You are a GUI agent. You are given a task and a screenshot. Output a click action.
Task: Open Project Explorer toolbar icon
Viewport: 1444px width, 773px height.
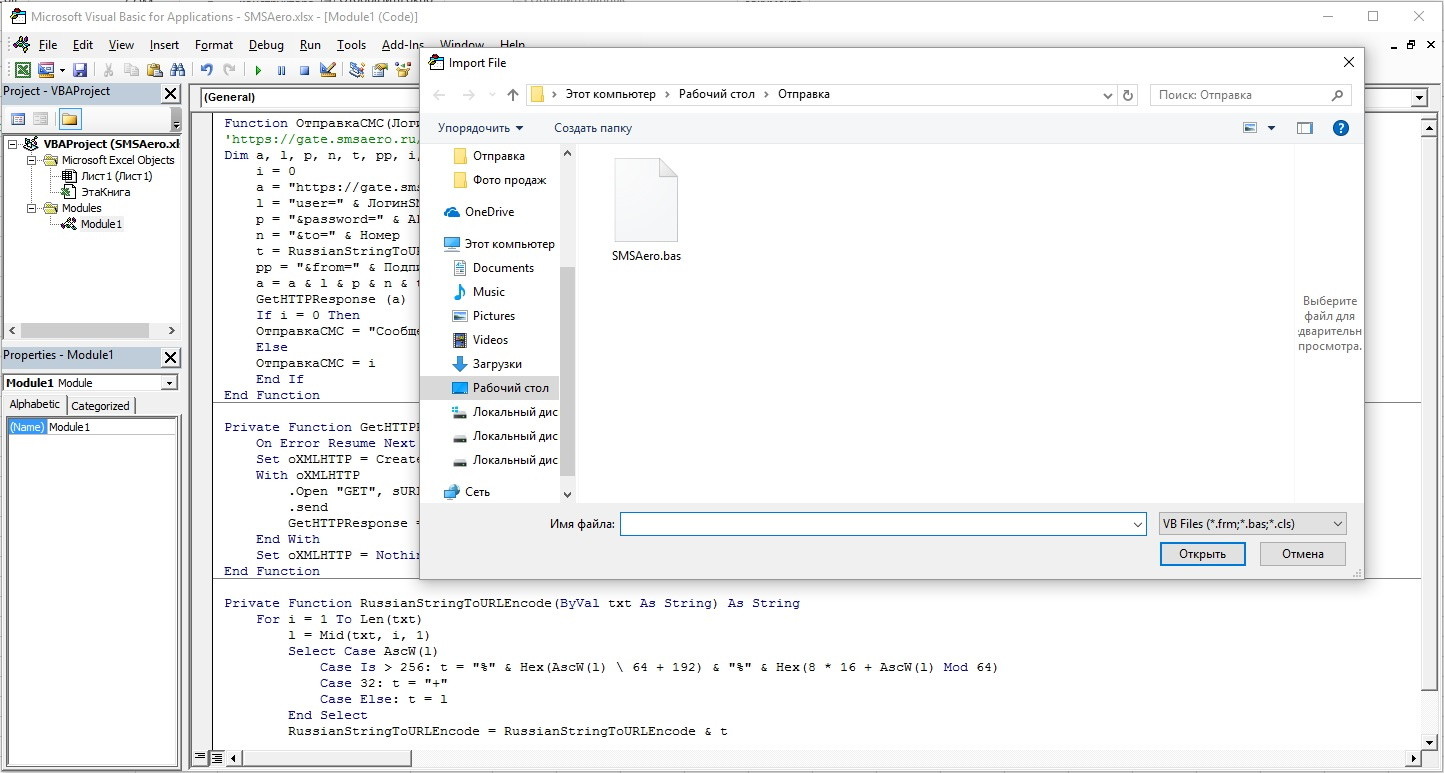point(356,70)
